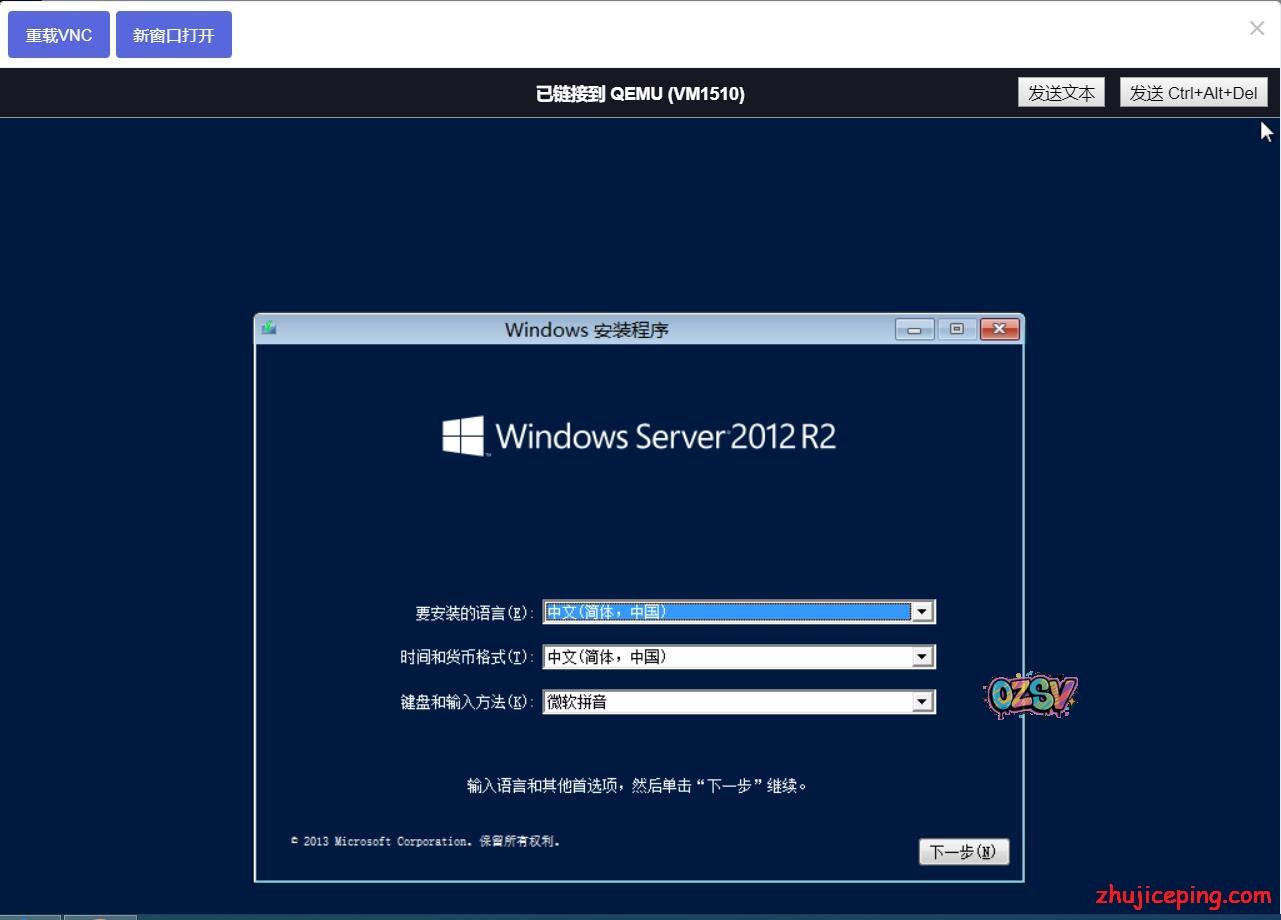Click the 发送文本 button
1281x920 pixels.
tap(1061, 93)
